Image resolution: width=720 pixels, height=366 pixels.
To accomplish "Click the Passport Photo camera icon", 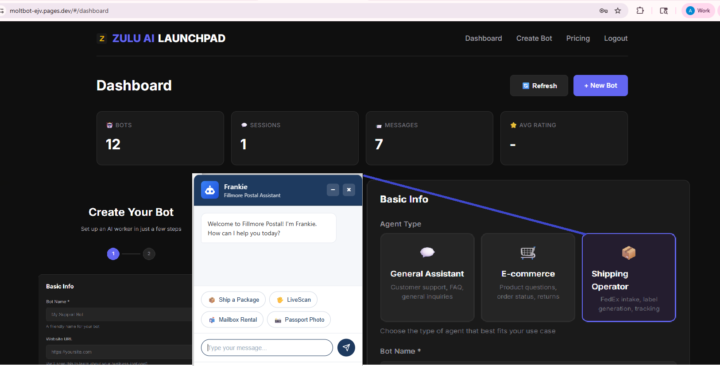I will (278, 320).
